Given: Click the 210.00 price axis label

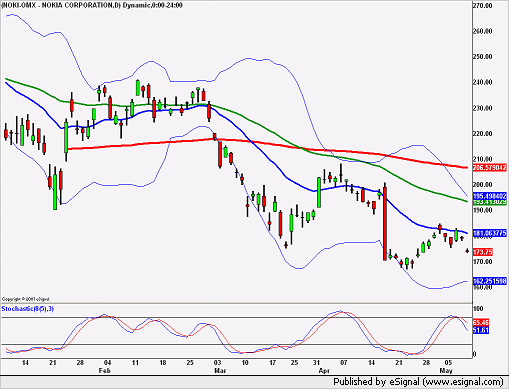Looking at the screenshot, I should (482, 159).
